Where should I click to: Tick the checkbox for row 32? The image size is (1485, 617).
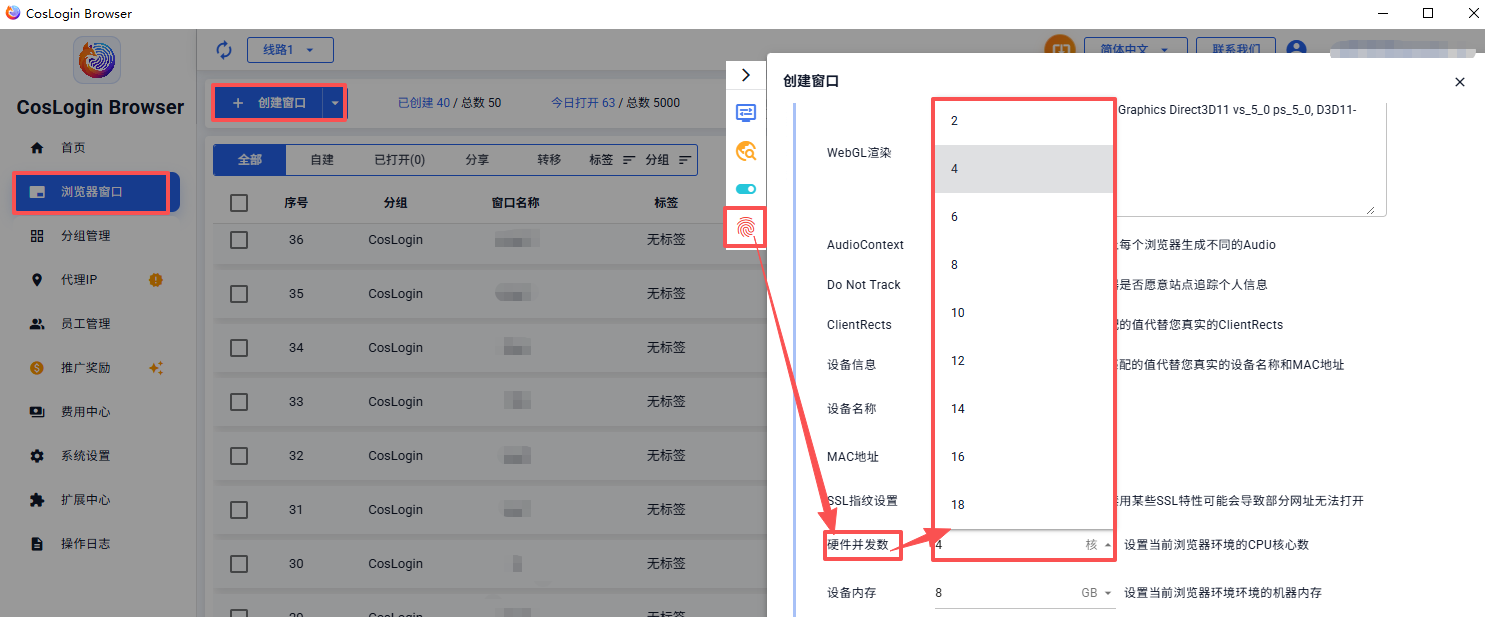(239, 456)
